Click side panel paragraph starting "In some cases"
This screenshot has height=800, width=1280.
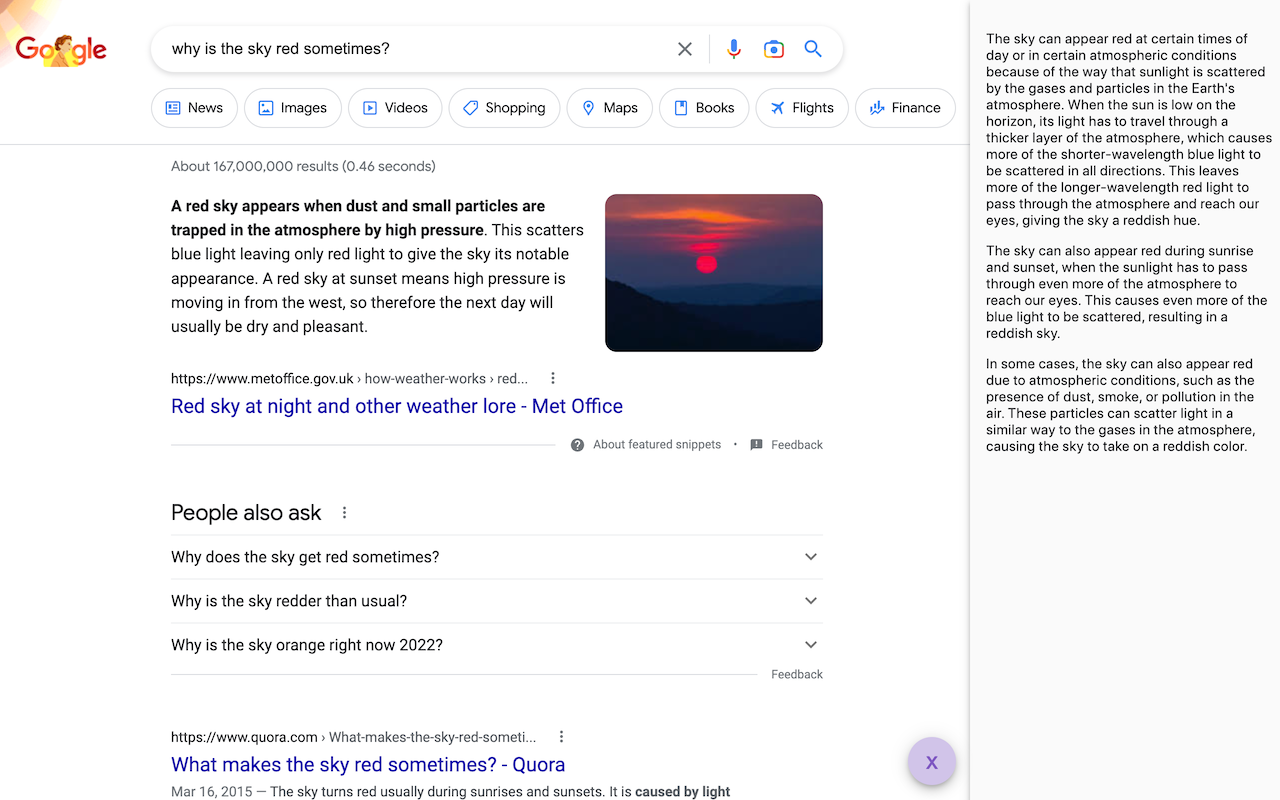(1120, 405)
